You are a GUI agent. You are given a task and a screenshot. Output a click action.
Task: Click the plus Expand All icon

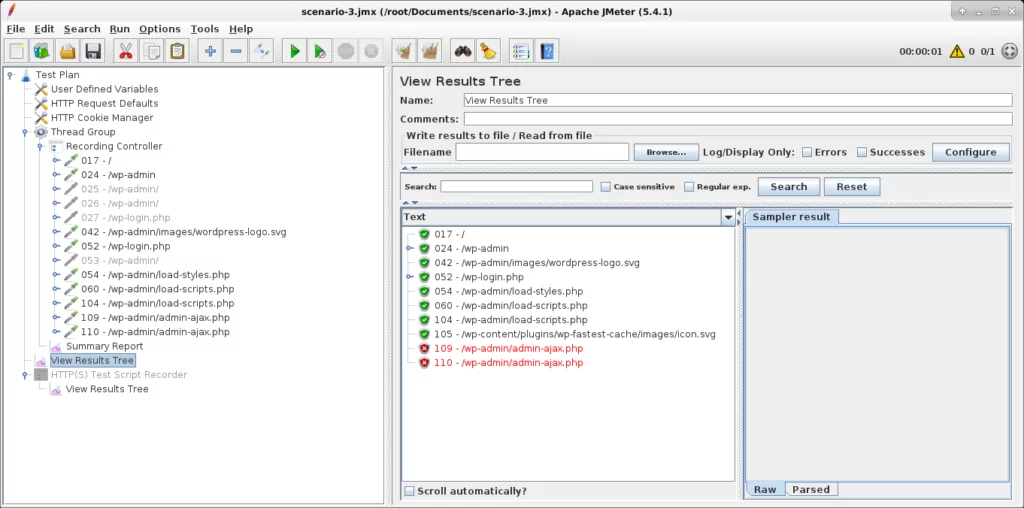[x=210, y=51]
